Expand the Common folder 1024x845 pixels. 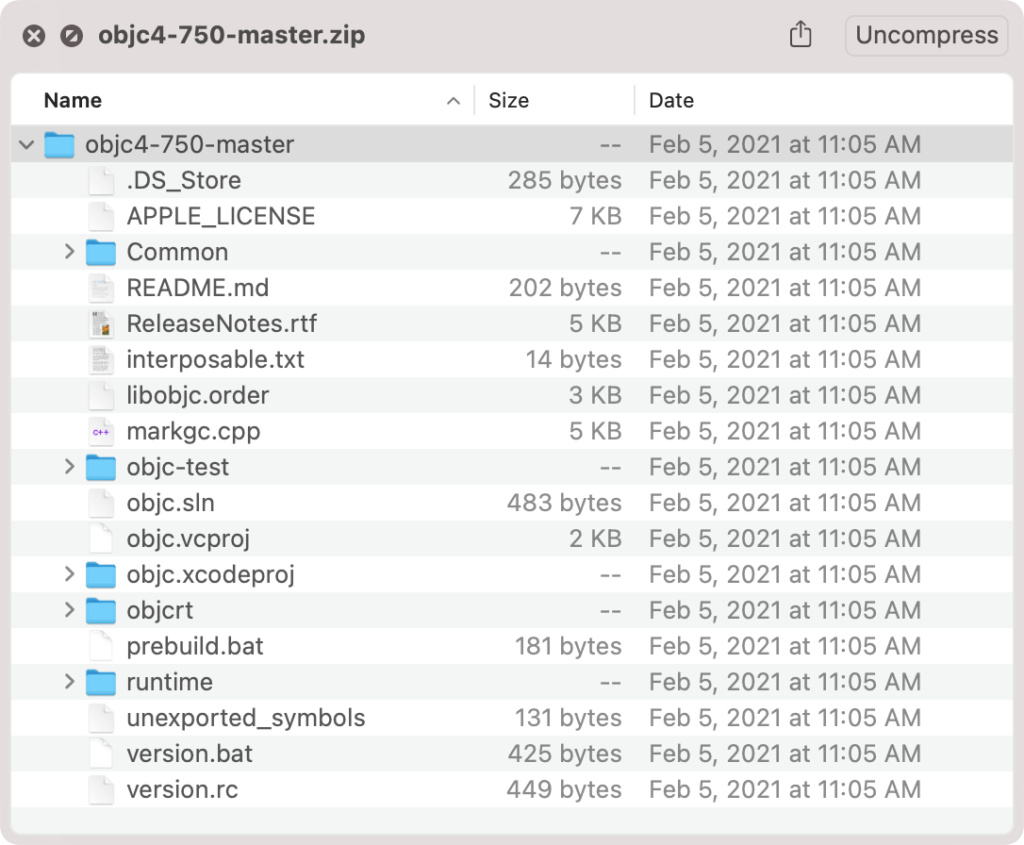(x=68, y=252)
